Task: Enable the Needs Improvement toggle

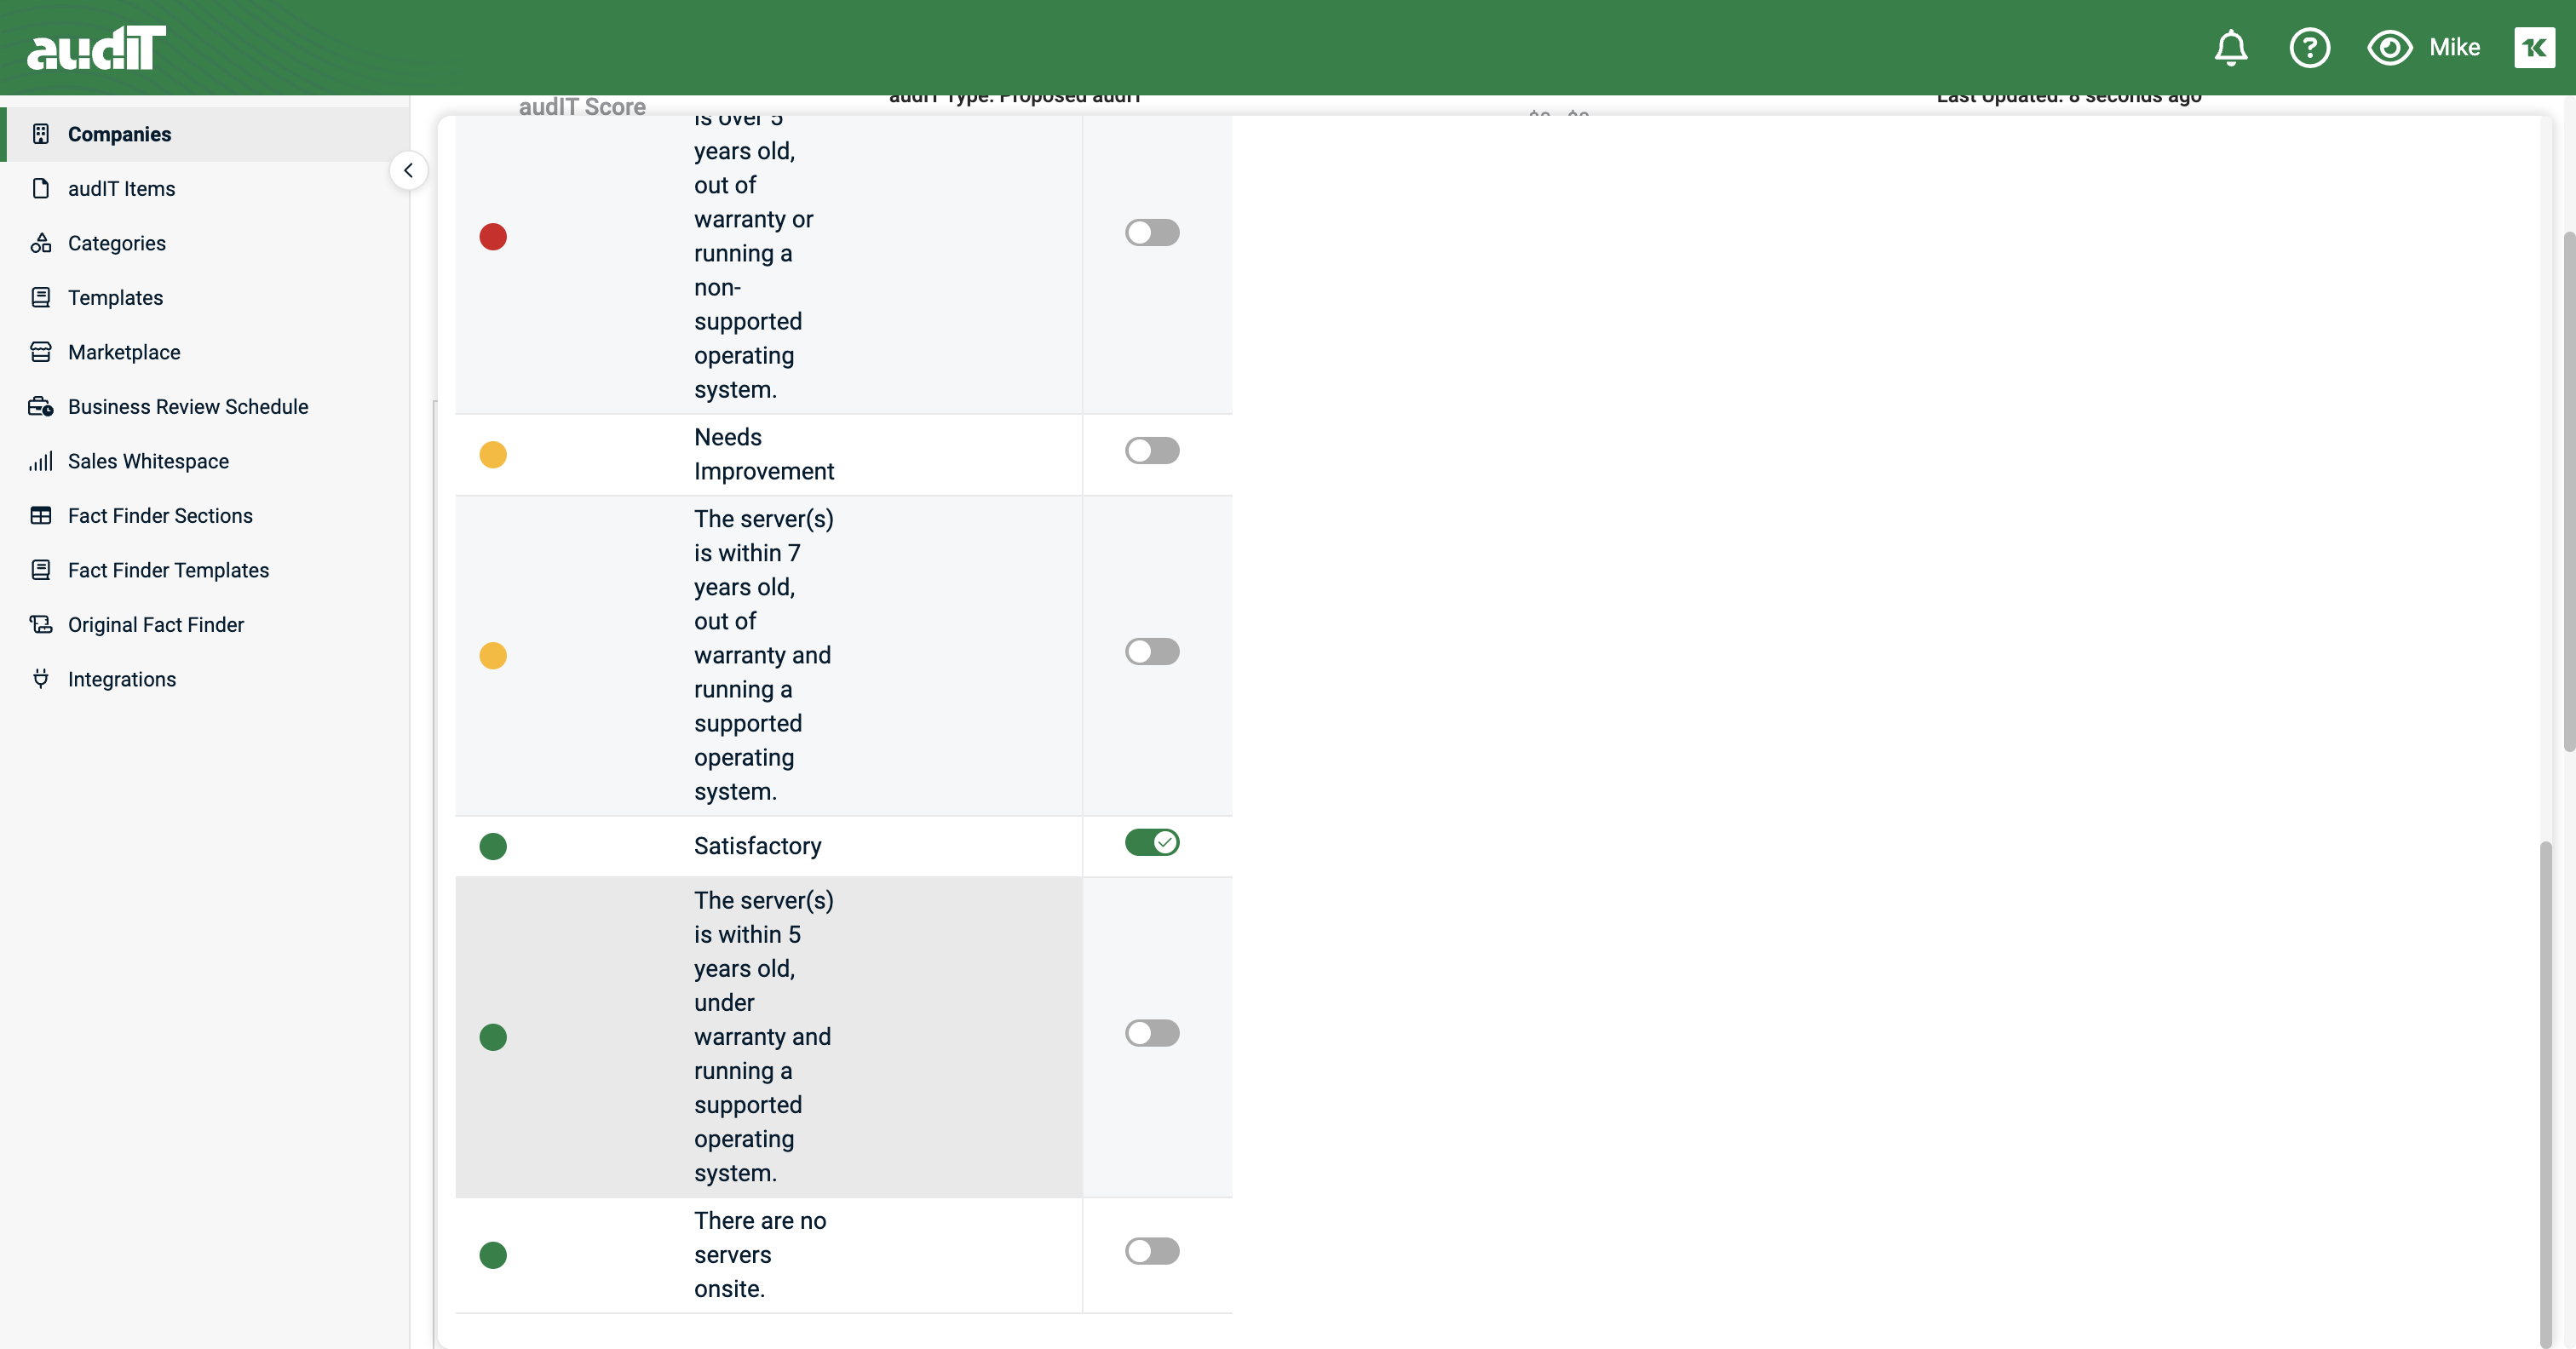Action: click(1152, 451)
